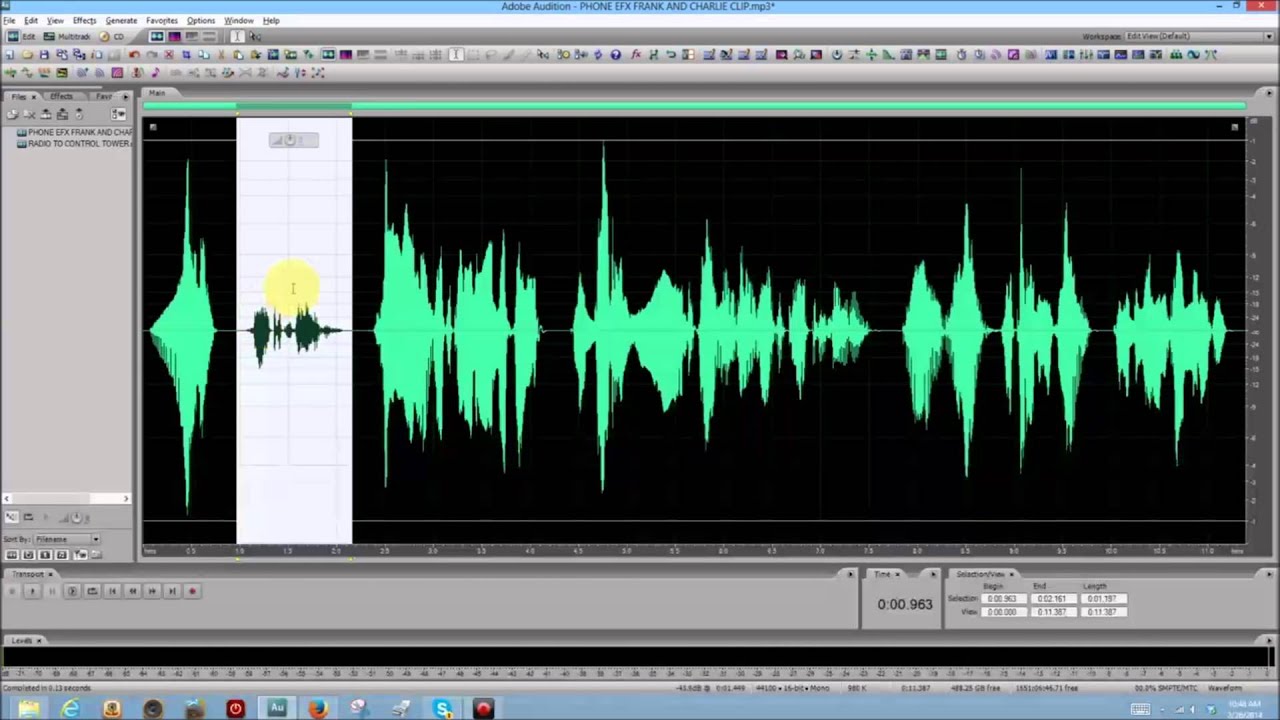The height and width of the screenshot is (720, 1280).
Task: Save file with floppy disk icon
Action: tap(44, 54)
